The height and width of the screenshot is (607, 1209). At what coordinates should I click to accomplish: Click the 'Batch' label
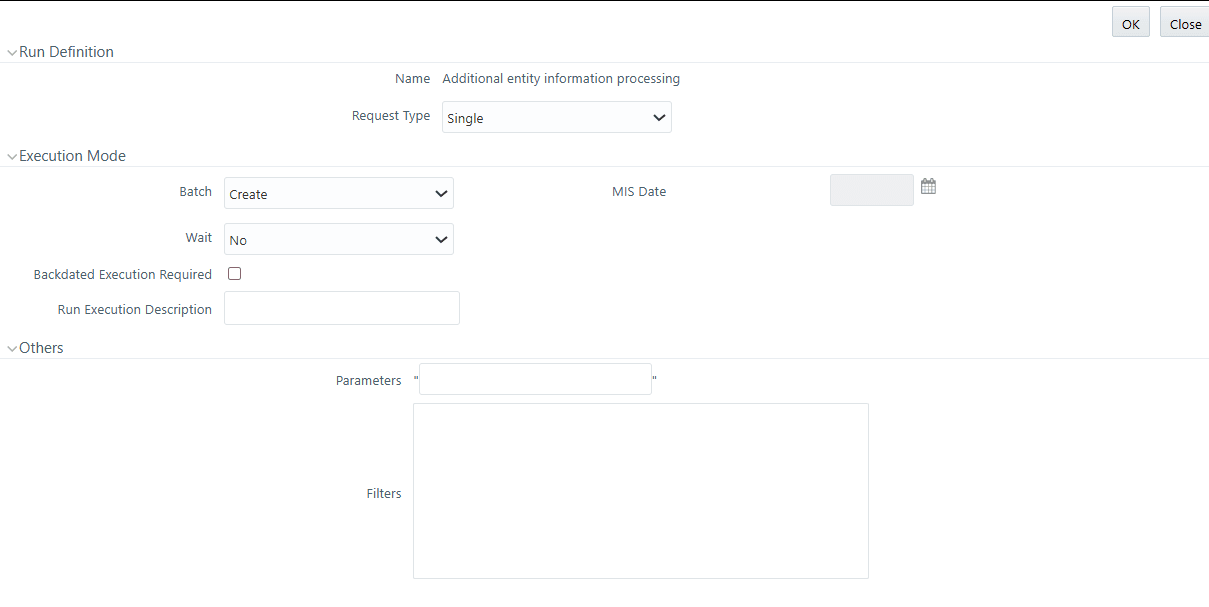[196, 192]
